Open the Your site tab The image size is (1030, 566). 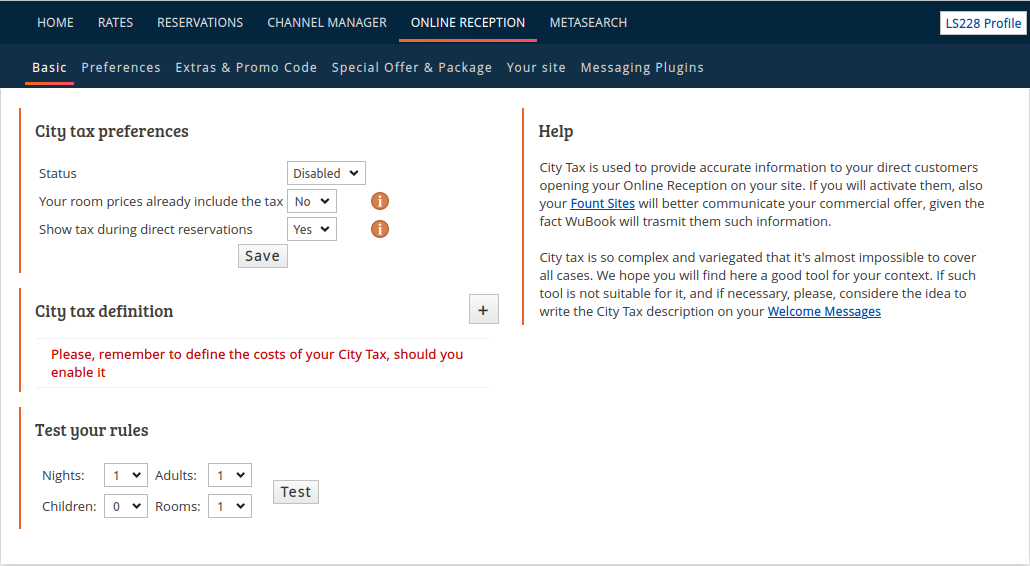pyautogui.click(x=536, y=68)
